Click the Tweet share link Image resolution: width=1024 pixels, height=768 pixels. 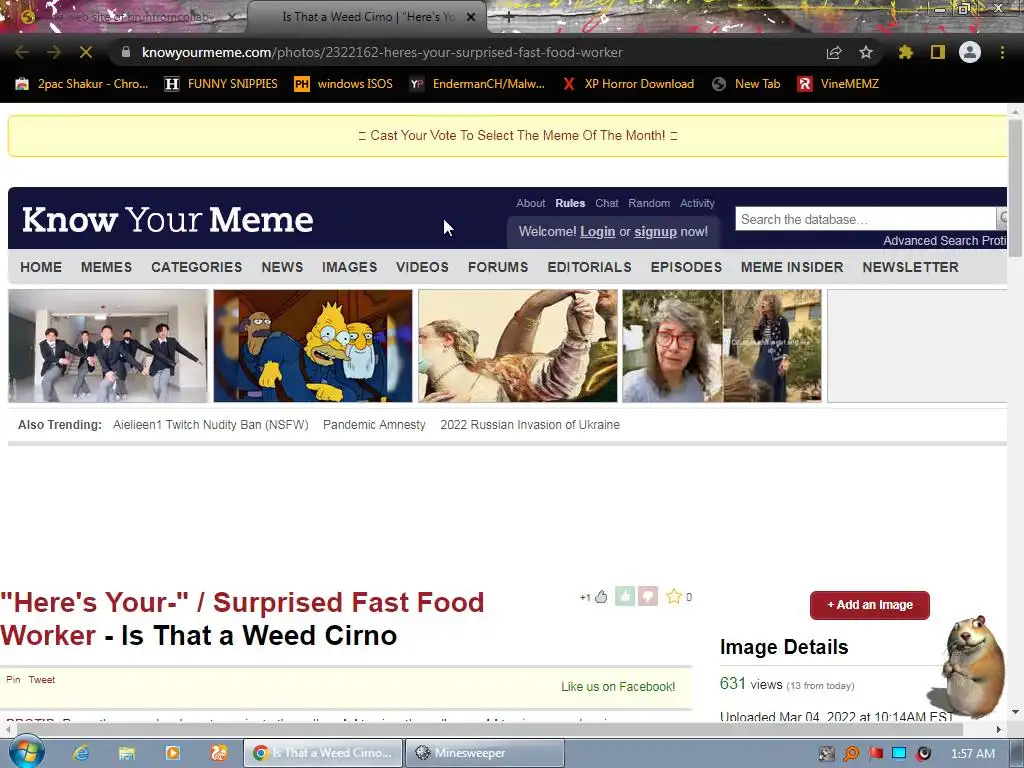coord(42,680)
